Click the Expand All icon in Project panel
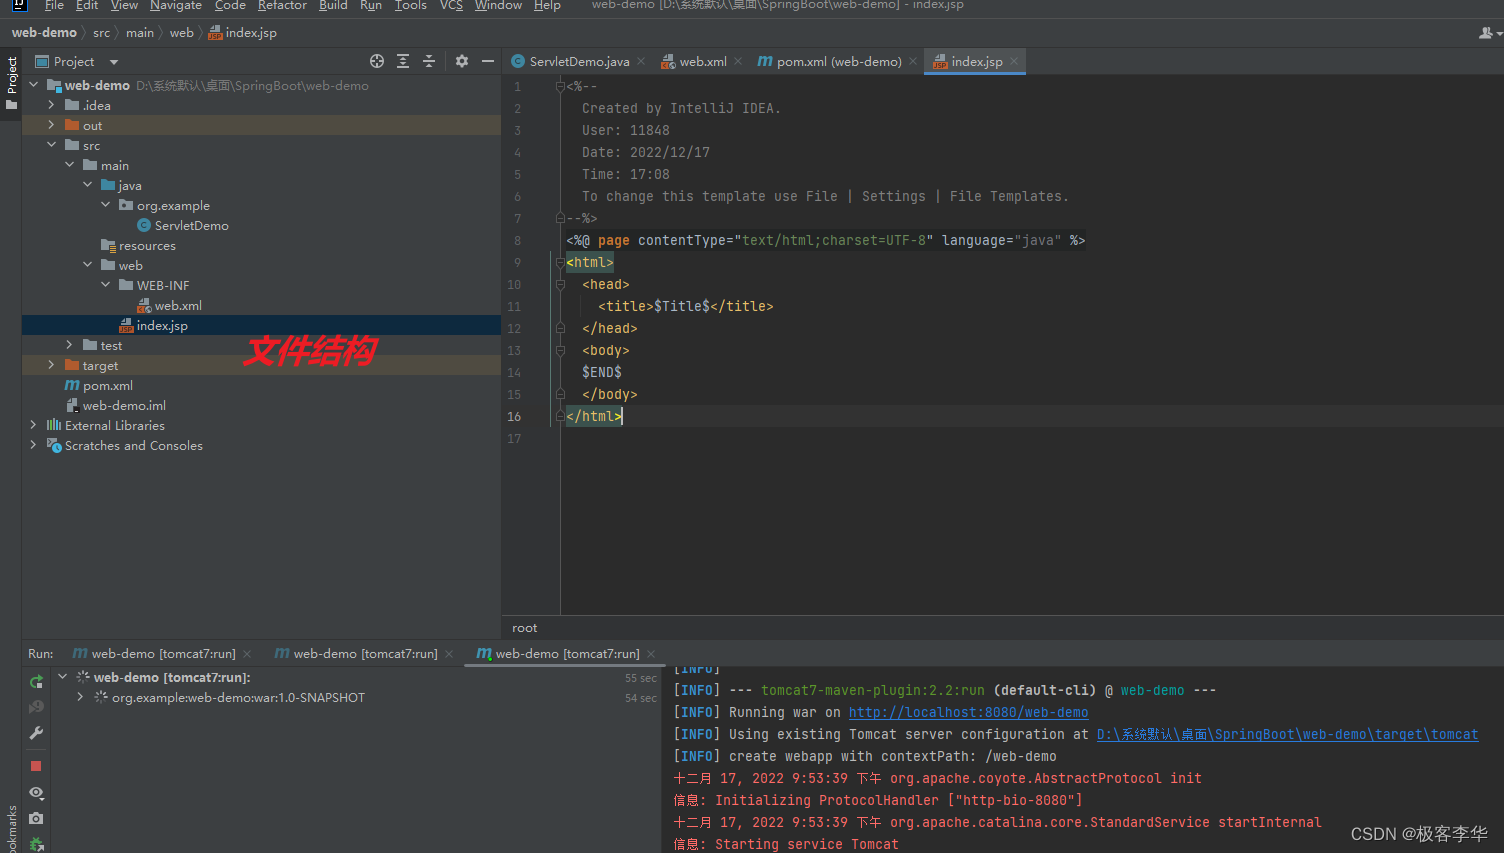Image resolution: width=1504 pixels, height=853 pixels. click(403, 61)
